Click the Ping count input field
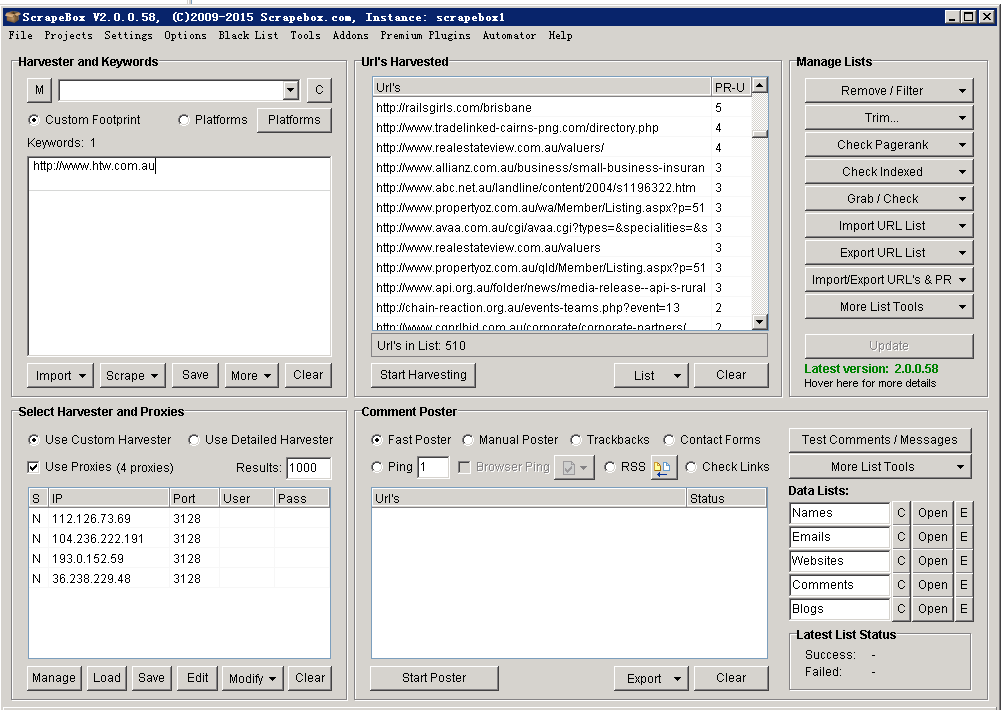Screen dimensions: 1001x710 point(433,467)
